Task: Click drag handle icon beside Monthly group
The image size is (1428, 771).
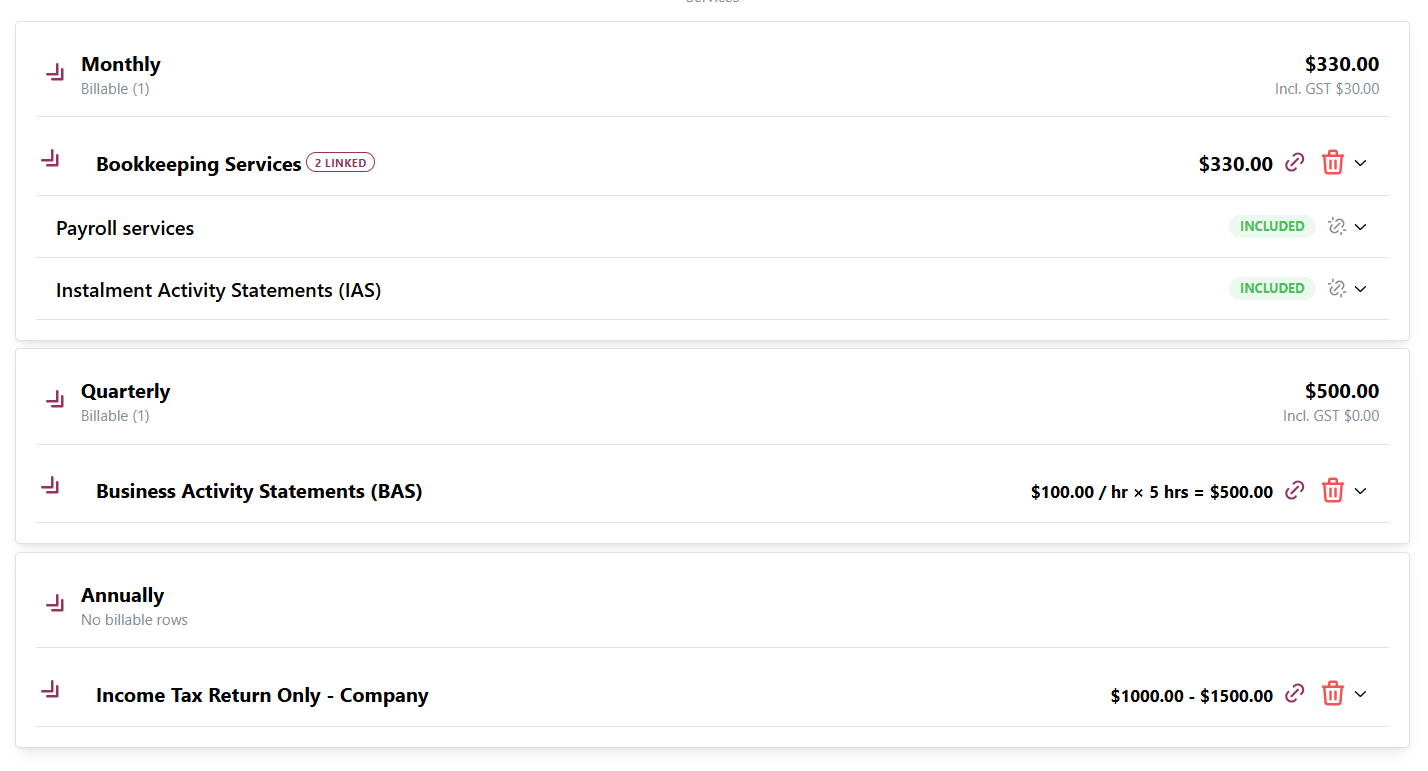Action: [55, 72]
